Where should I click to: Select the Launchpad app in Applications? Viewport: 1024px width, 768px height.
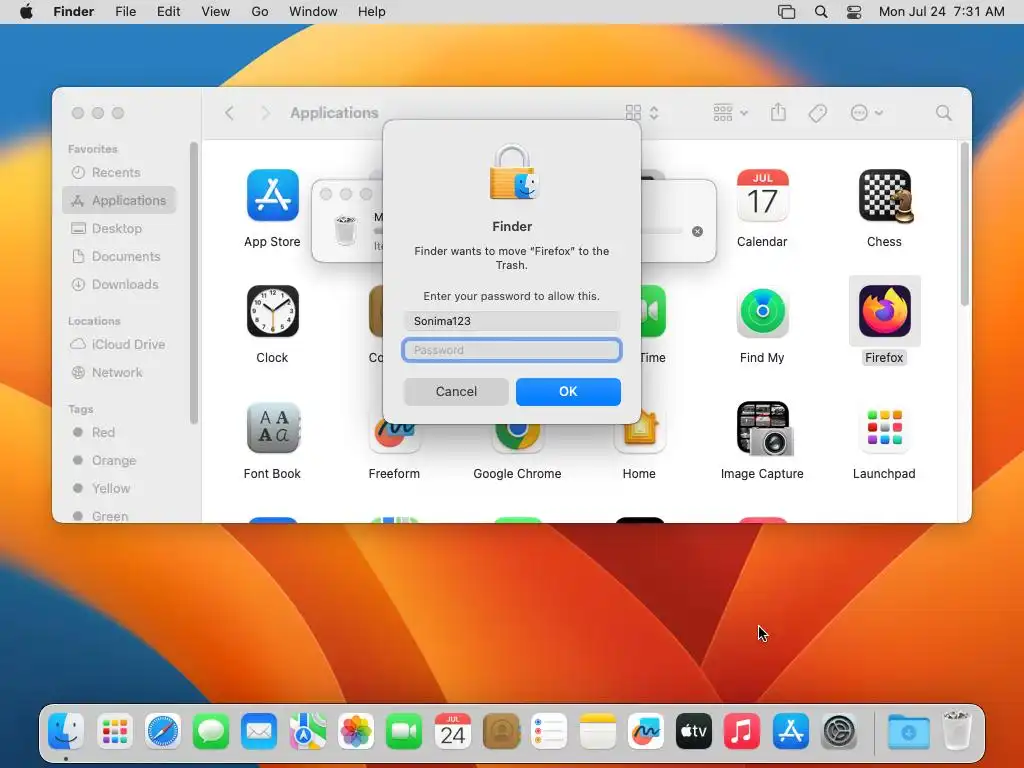(x=884, y=428)
